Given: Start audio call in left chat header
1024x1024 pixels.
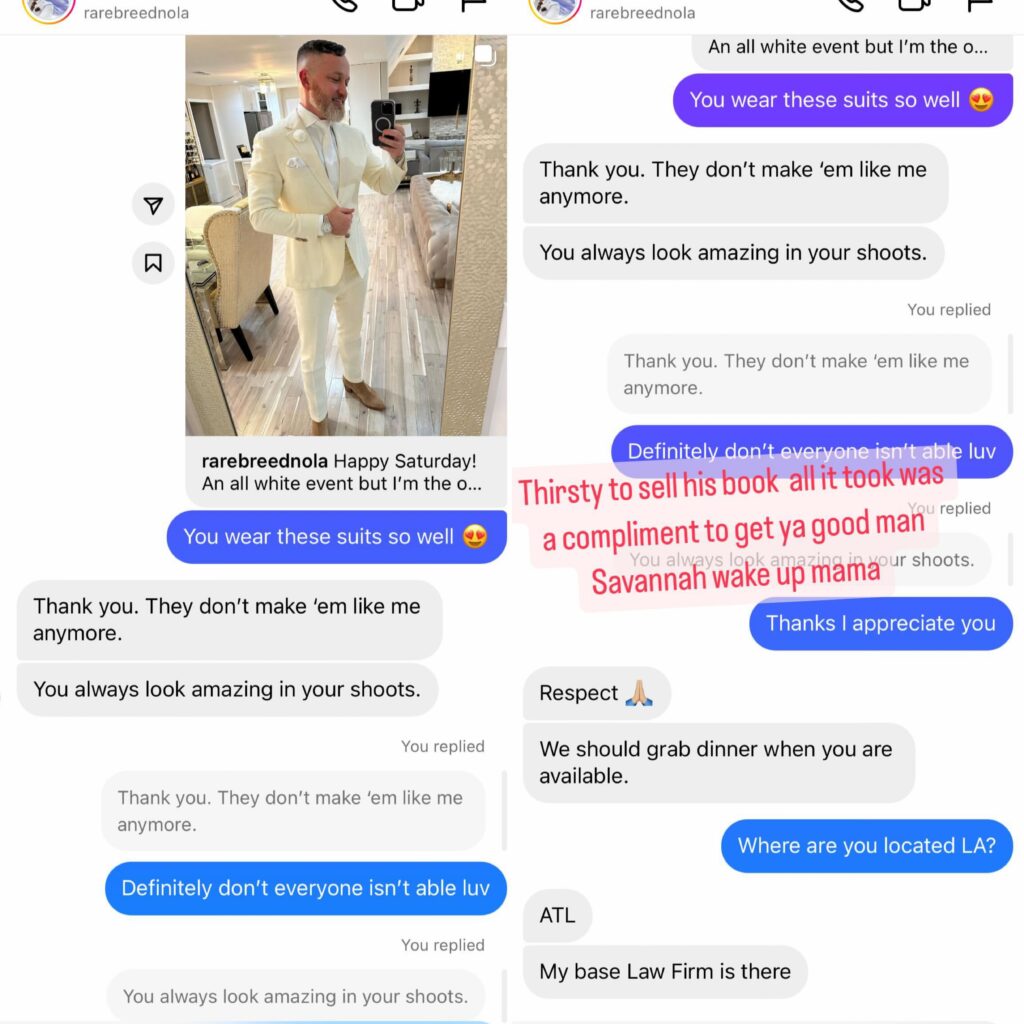Looking at the screenshot, I should tap(344, 5).
